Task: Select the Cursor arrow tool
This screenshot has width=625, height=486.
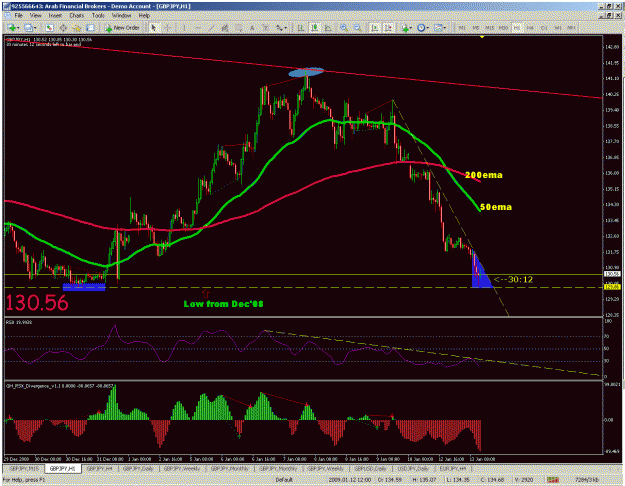Action: click(x=153, y=28)
